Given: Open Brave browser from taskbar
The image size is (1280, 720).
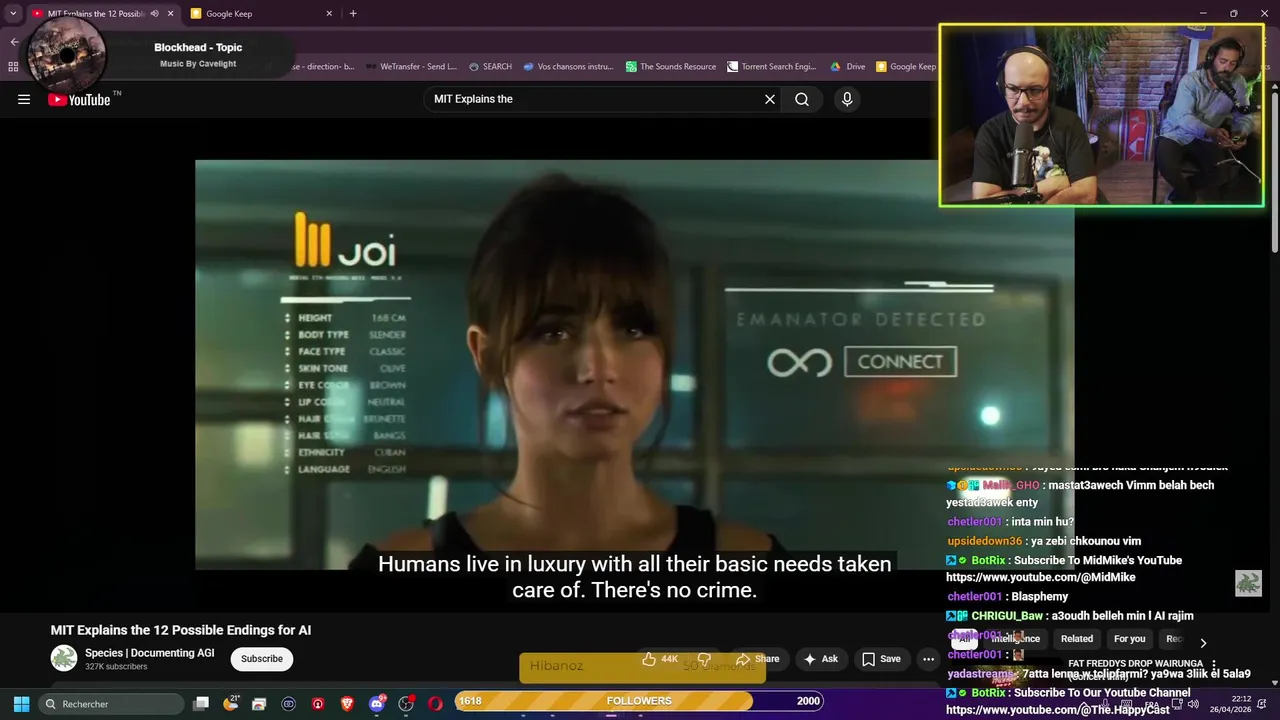Looking at the screenshot, I should click(347, 704).
